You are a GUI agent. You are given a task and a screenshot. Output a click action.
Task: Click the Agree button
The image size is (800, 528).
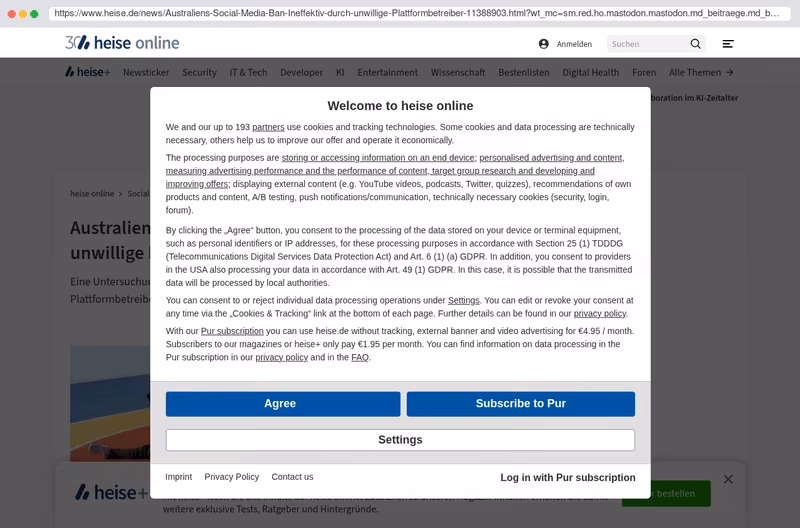coord(283,404)
